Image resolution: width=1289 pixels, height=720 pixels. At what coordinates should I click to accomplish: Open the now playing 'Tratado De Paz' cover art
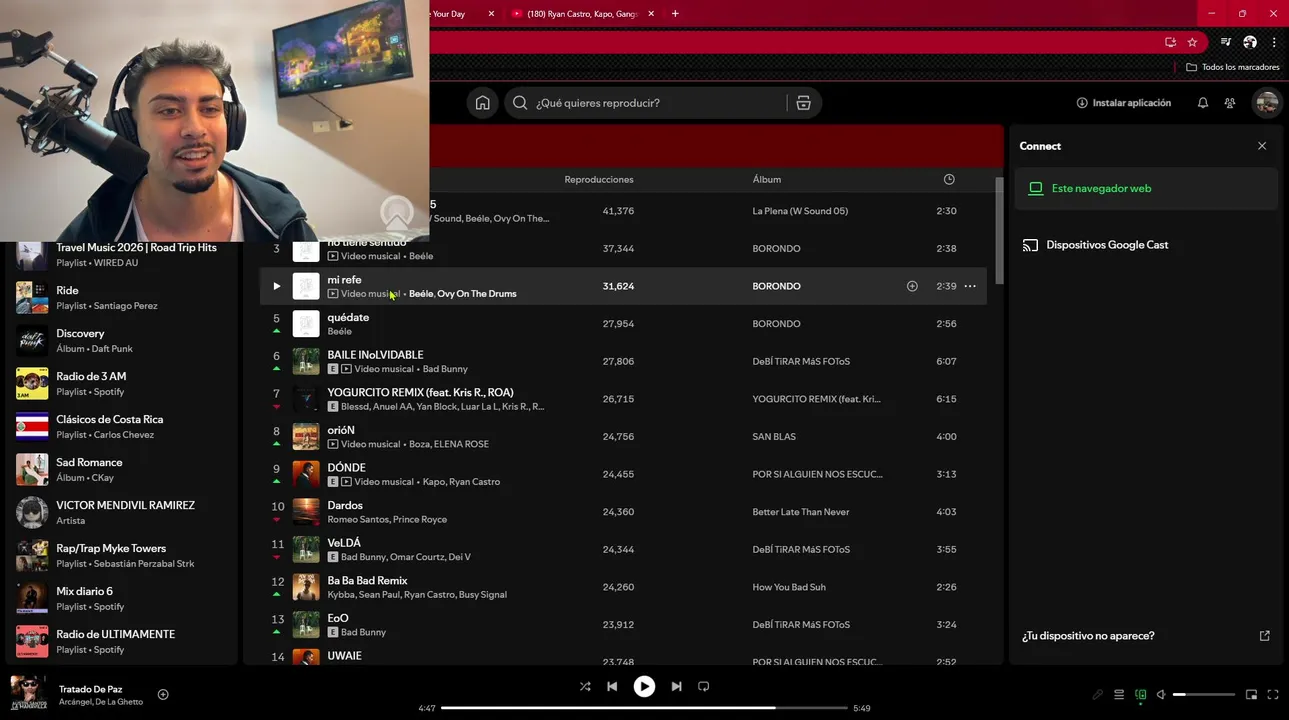point(28,694)
